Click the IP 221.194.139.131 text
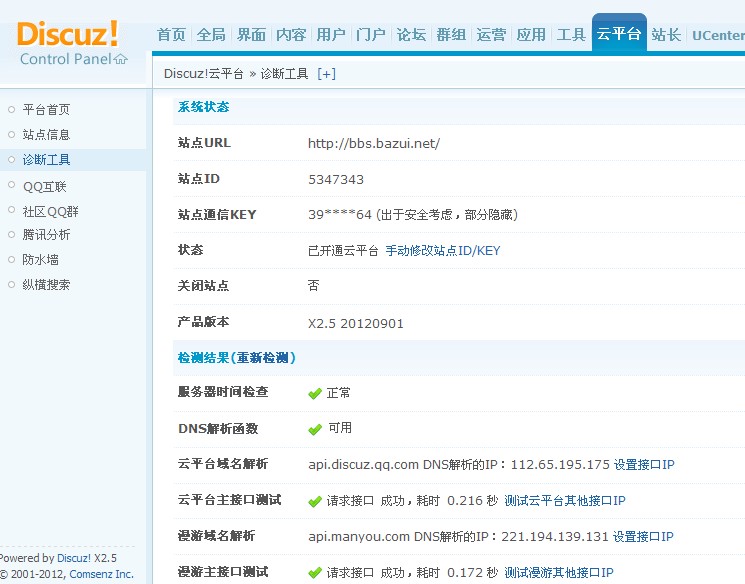The image size is (745, 584). click(x=555, y=536)
